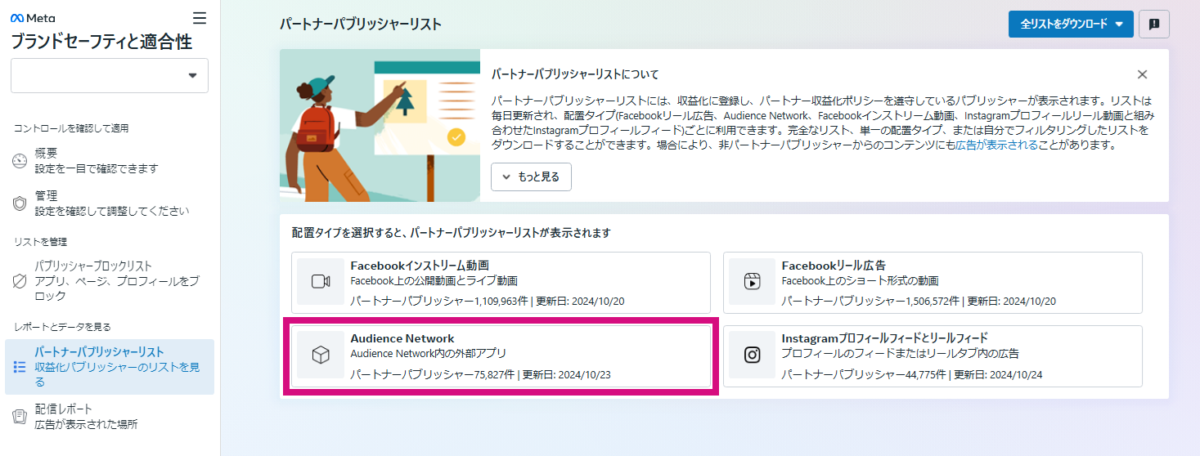Click the 全リストをダウンロード button label
This screenshot has height=456, width=1200.
pos(1063,24)
